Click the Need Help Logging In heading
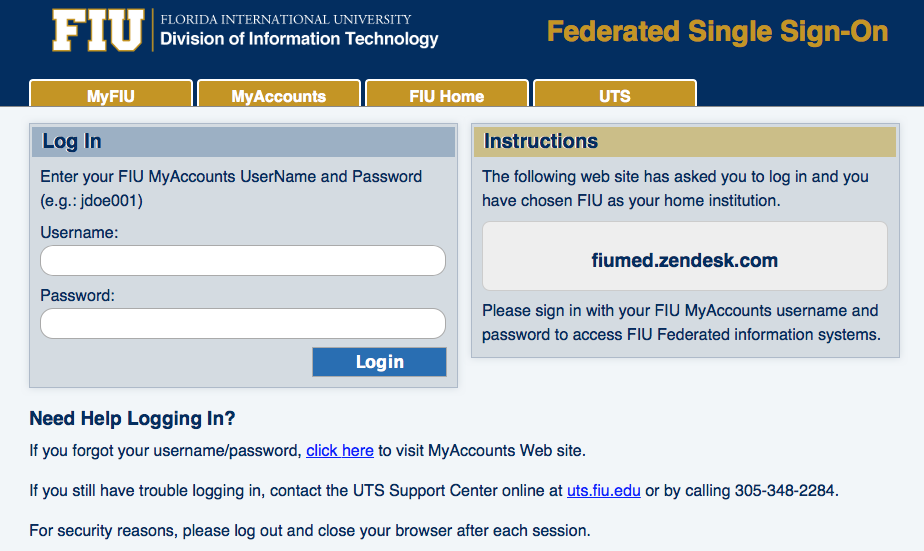This screenshot has width=924, height=551. pos(133,418)
